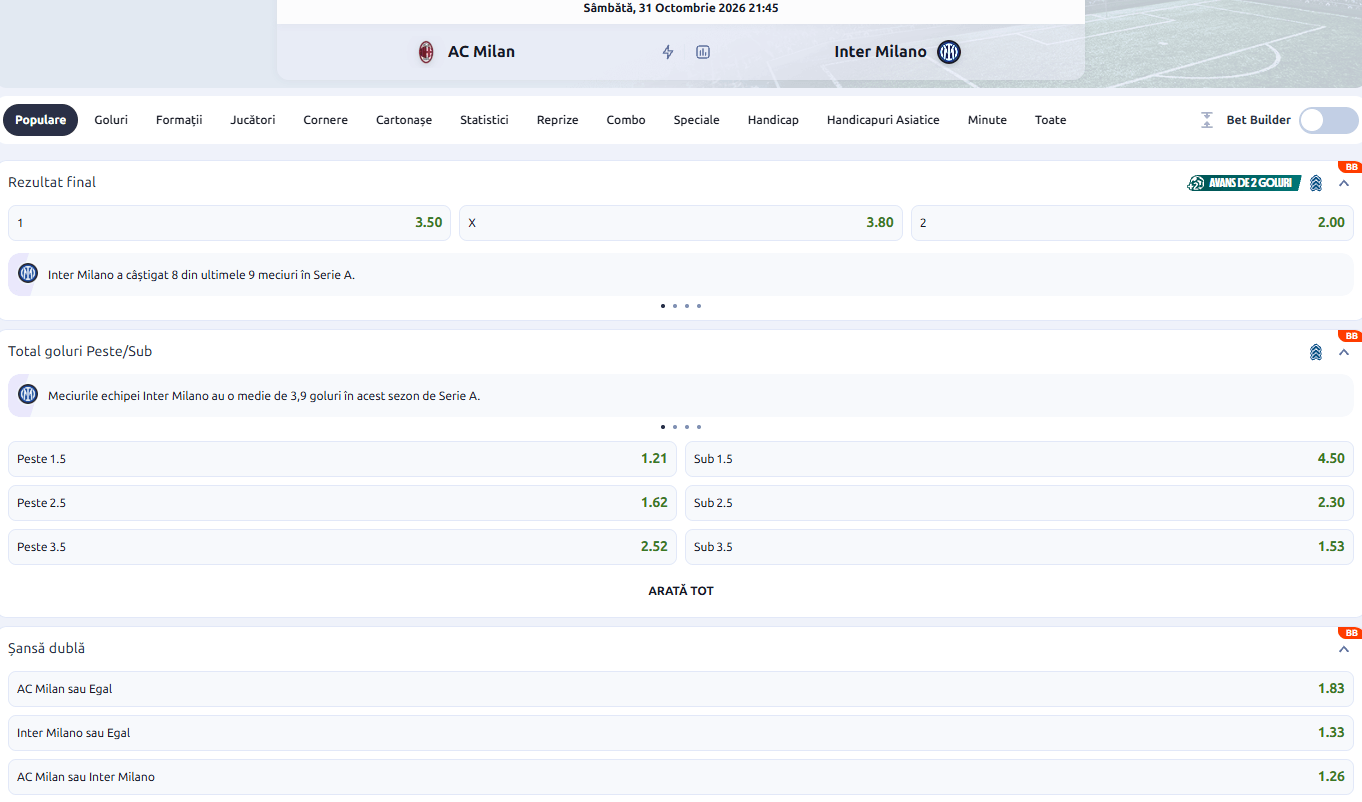Click ARATĂ TOT to show all totals
The height and width of the screenshot is (802, 1362).
[x=681, y=591]
